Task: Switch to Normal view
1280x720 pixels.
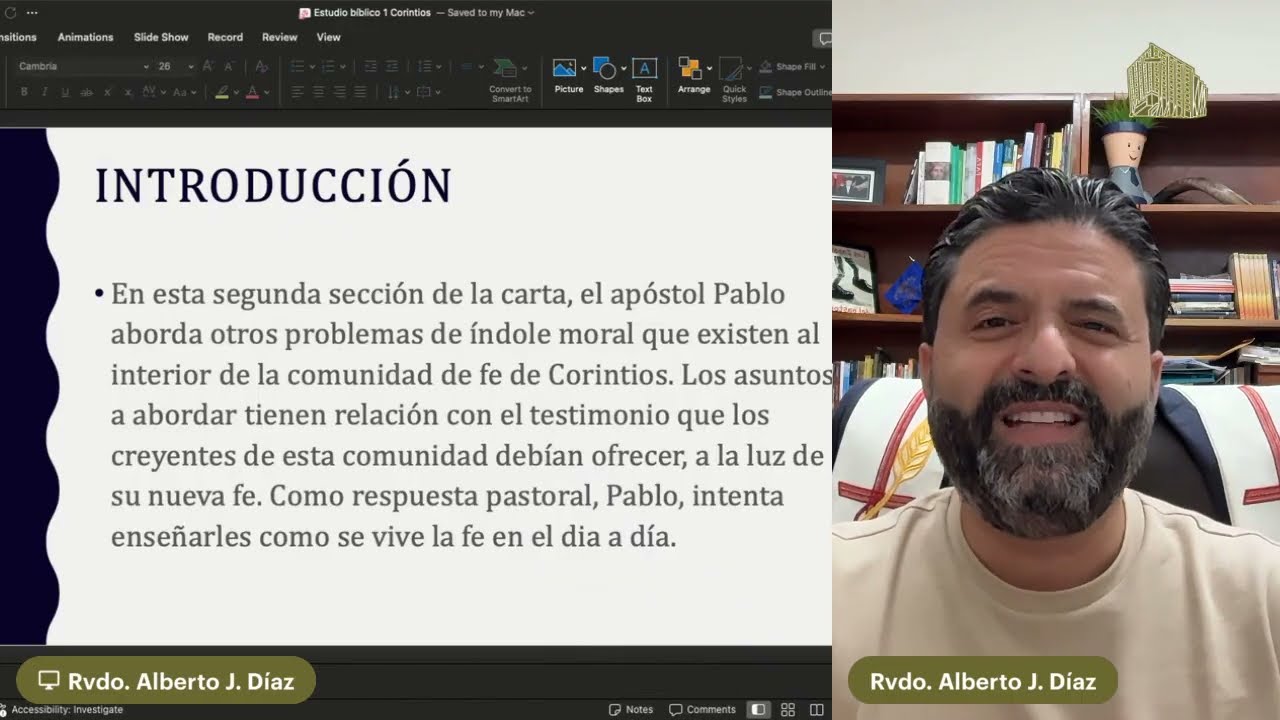Action: click(759, 709)
